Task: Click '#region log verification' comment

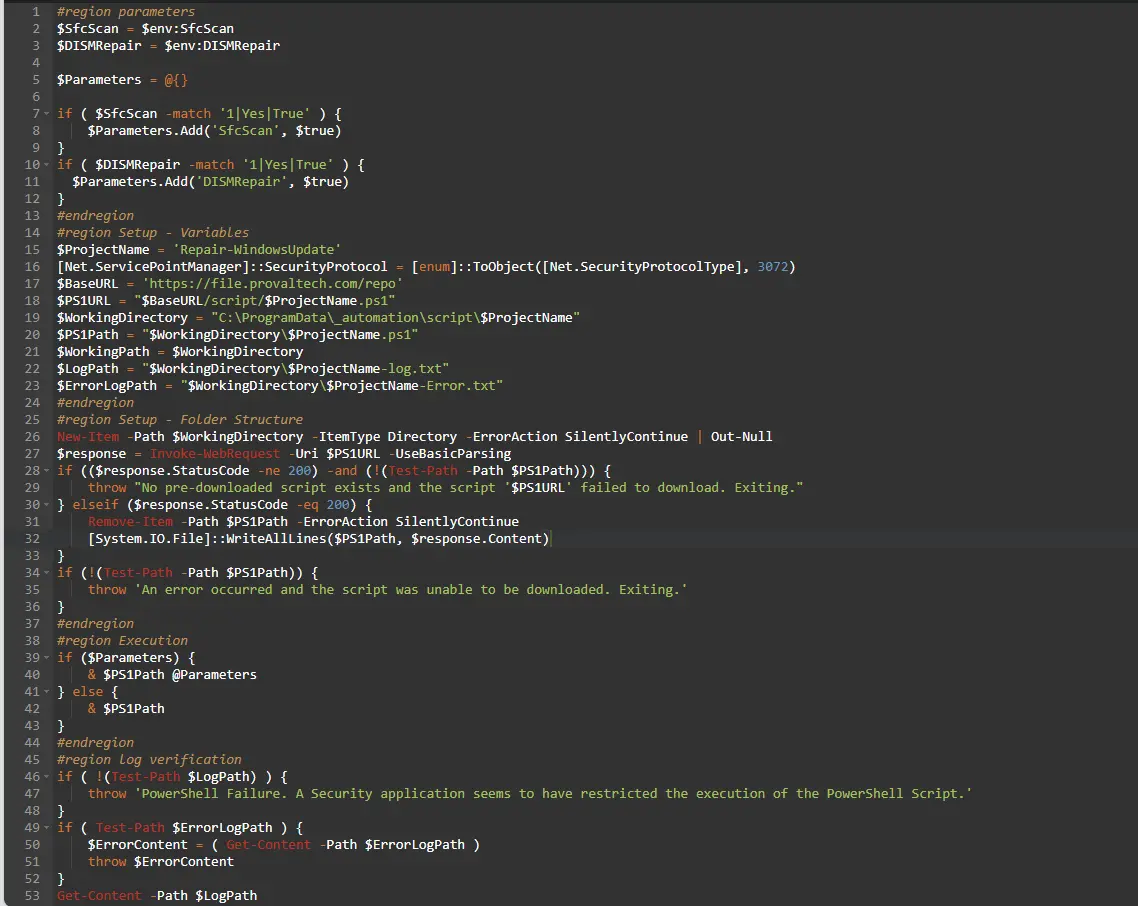Action: pyautogui.click(x=149, y=759)
